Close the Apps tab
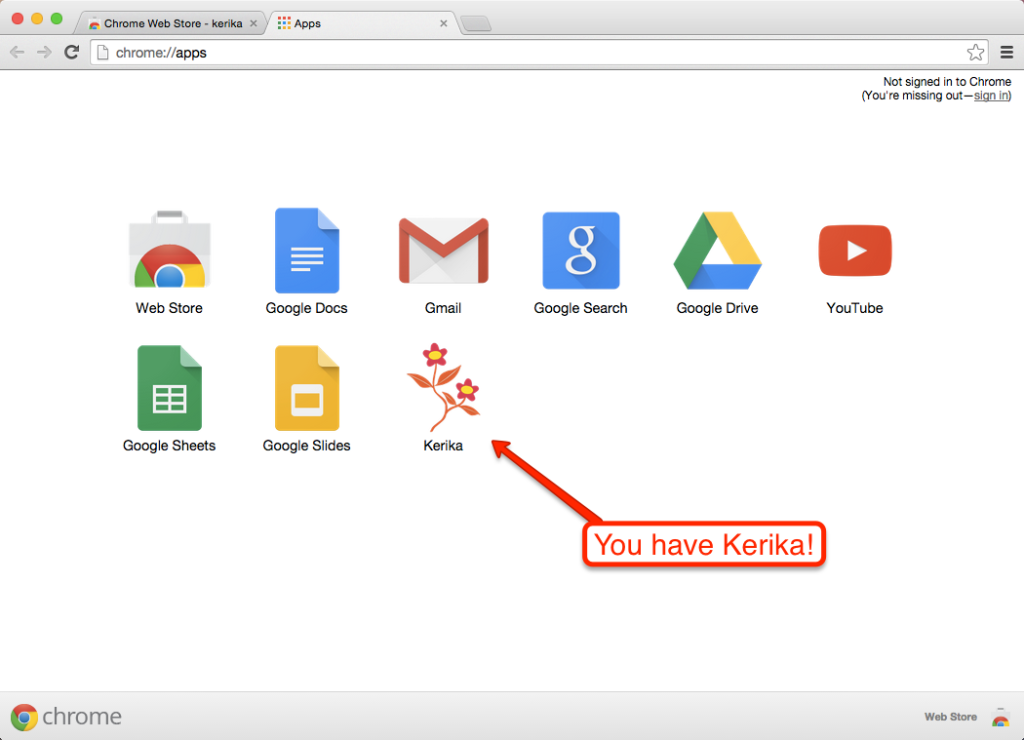Image resolution: width=1024 pixels, height=740 pixels. click(443, 24)
